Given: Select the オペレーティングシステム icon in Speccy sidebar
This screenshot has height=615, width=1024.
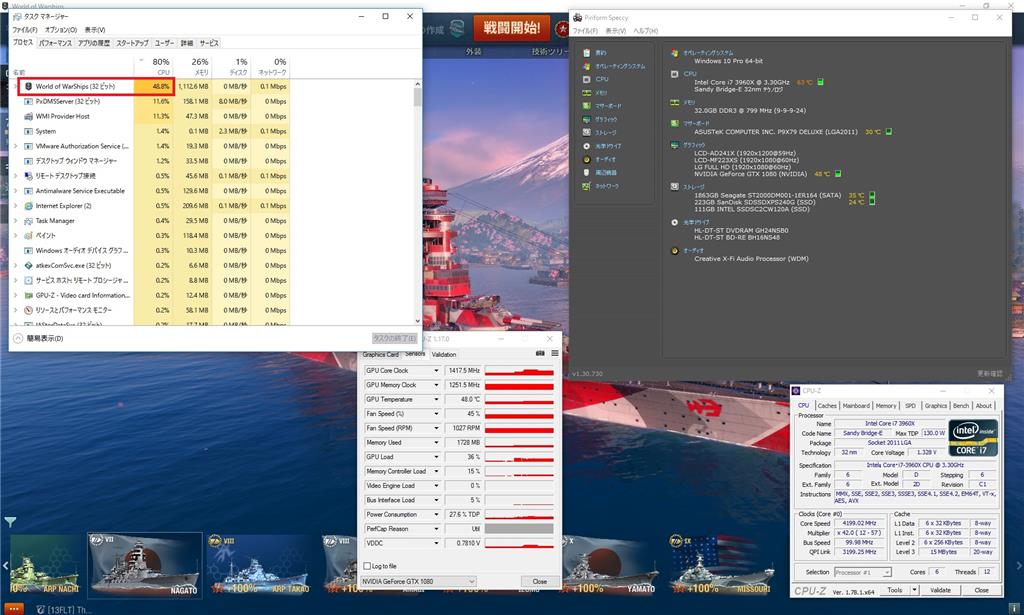Looking at the screenshot, I should 586,66.
